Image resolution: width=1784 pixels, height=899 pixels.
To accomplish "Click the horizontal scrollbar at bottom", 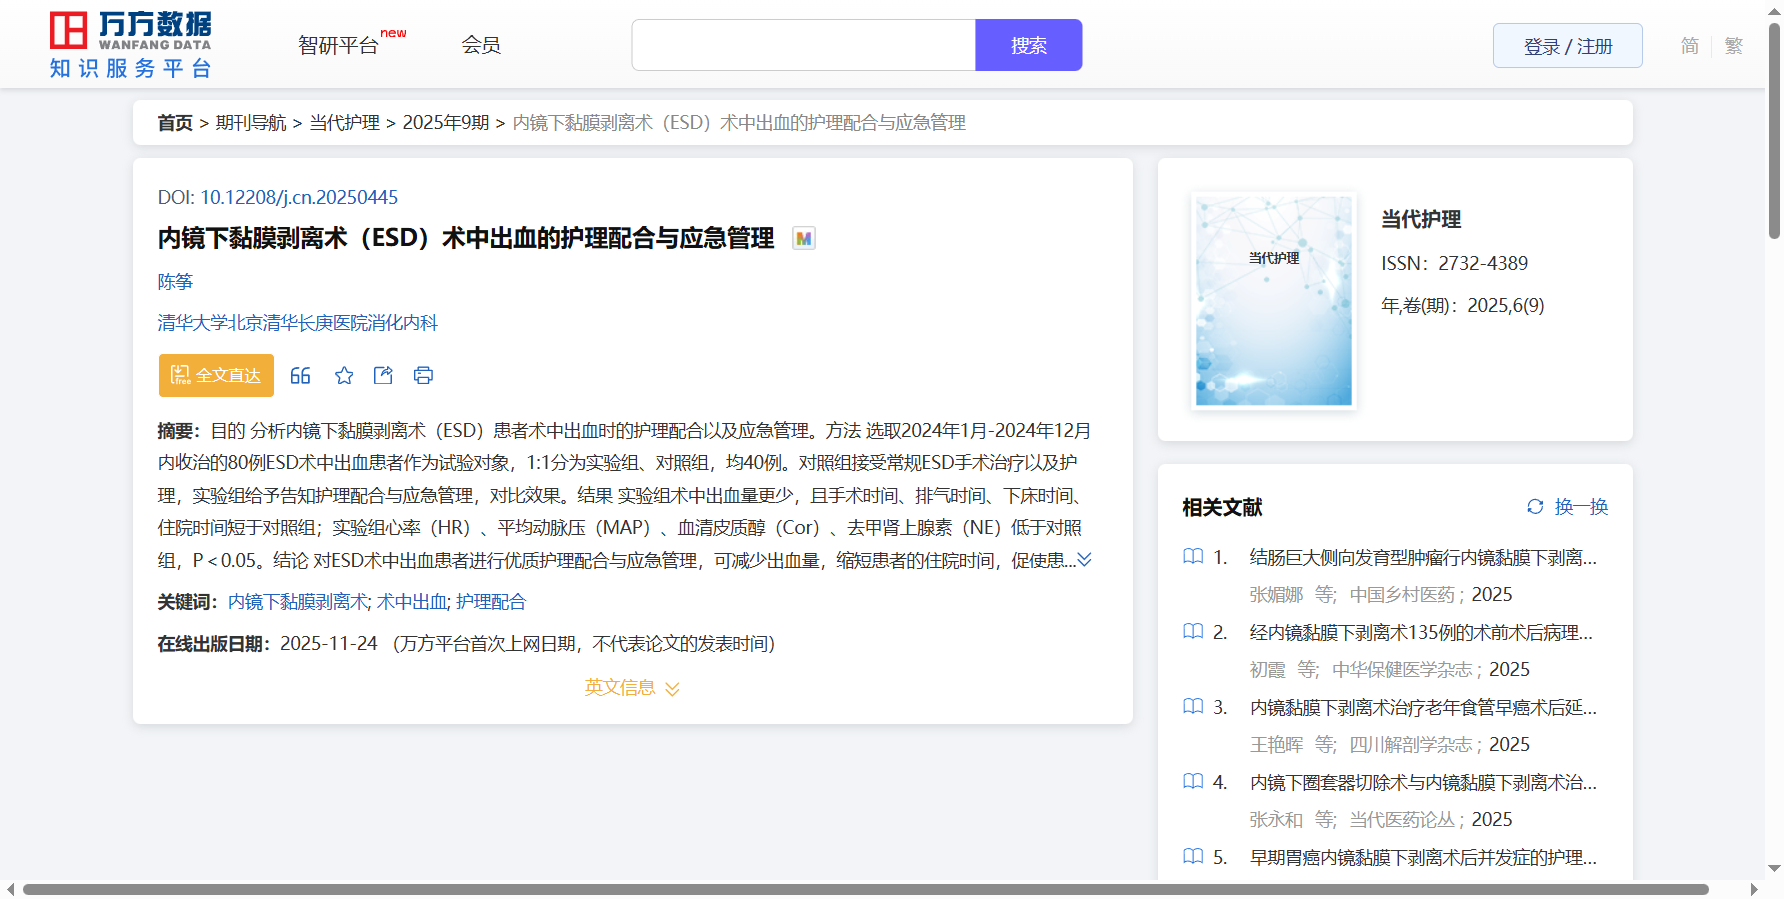I will (865, 889).
